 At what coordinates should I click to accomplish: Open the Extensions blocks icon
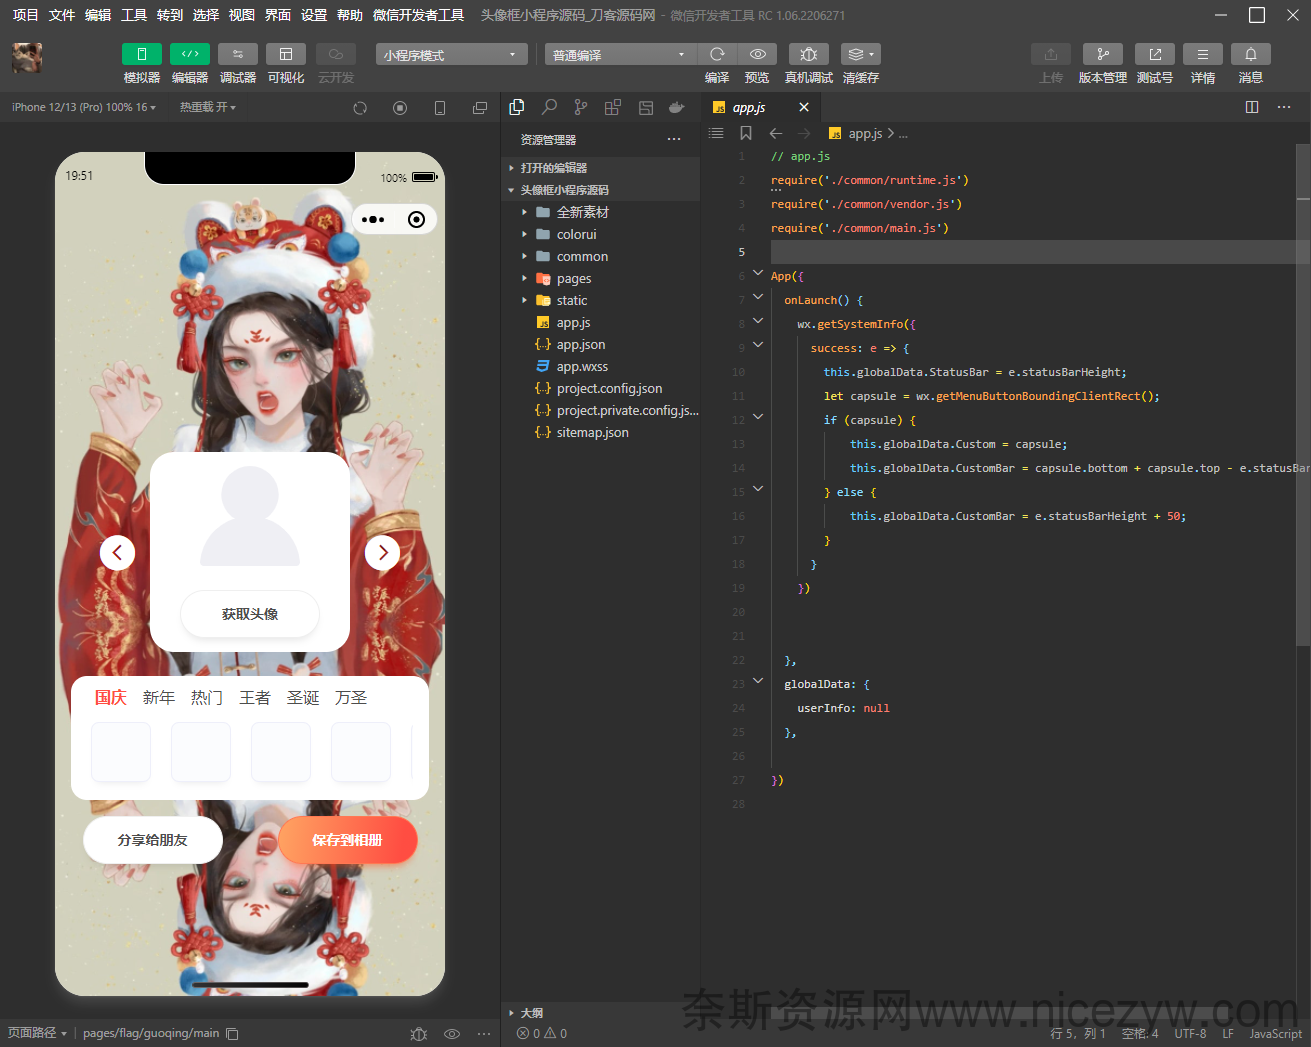[613, 107]
